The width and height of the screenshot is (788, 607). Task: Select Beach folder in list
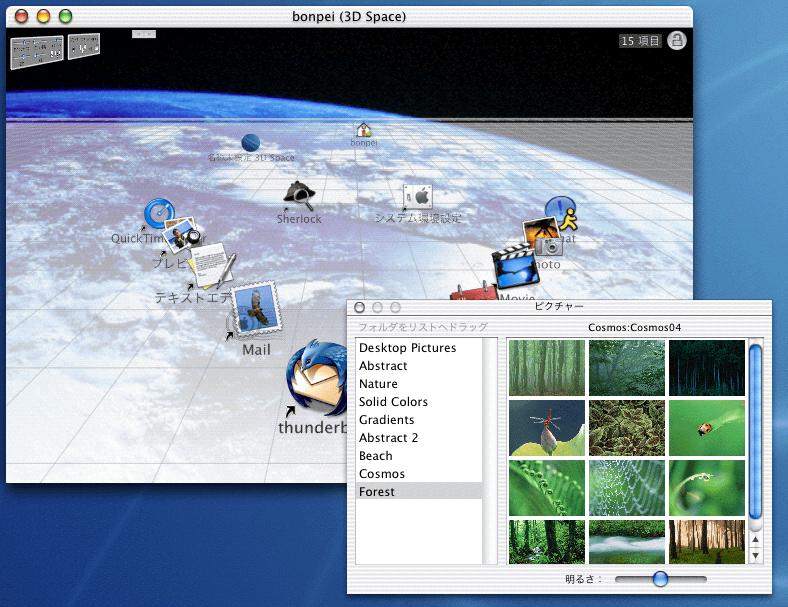coord(419,456)
